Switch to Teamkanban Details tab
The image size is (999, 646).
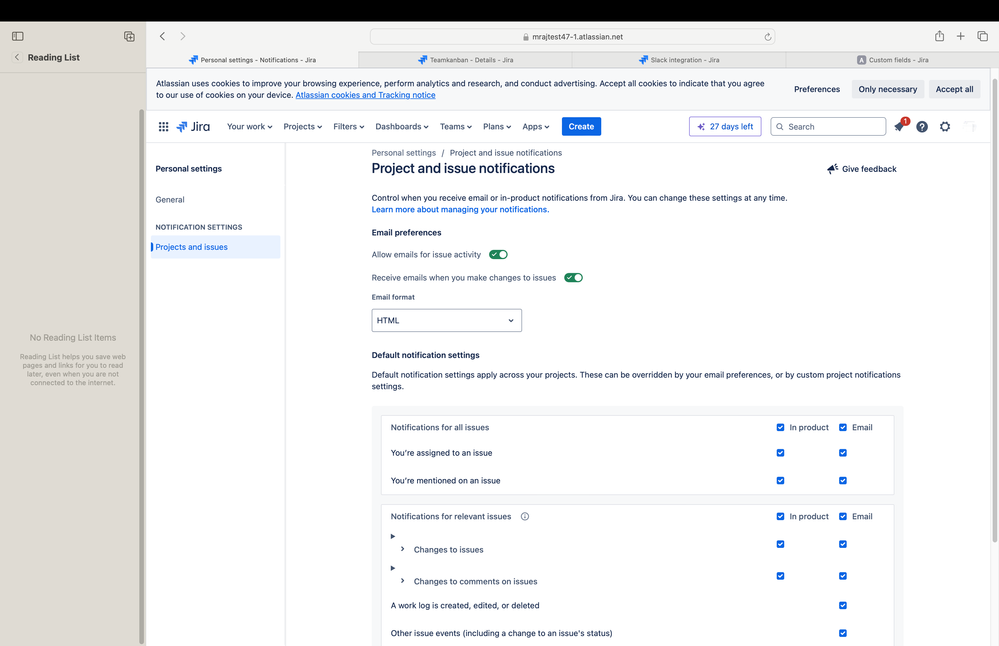click(466, 60)
